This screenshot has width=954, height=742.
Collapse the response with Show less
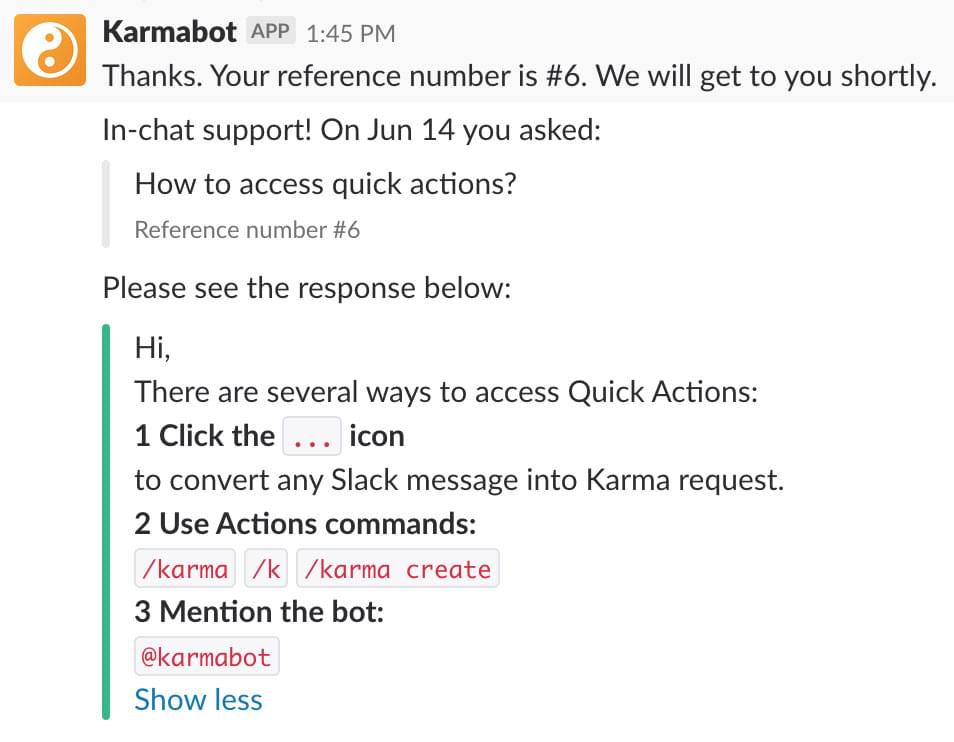[198, 700]
